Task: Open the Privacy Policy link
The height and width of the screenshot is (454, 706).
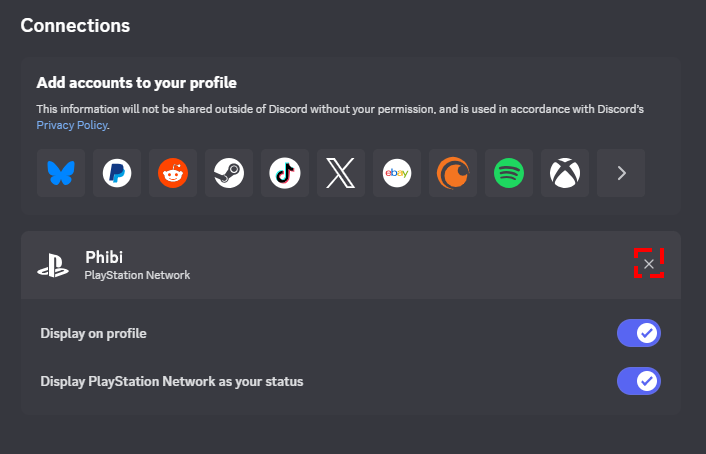Action: (x=71, y=126)
